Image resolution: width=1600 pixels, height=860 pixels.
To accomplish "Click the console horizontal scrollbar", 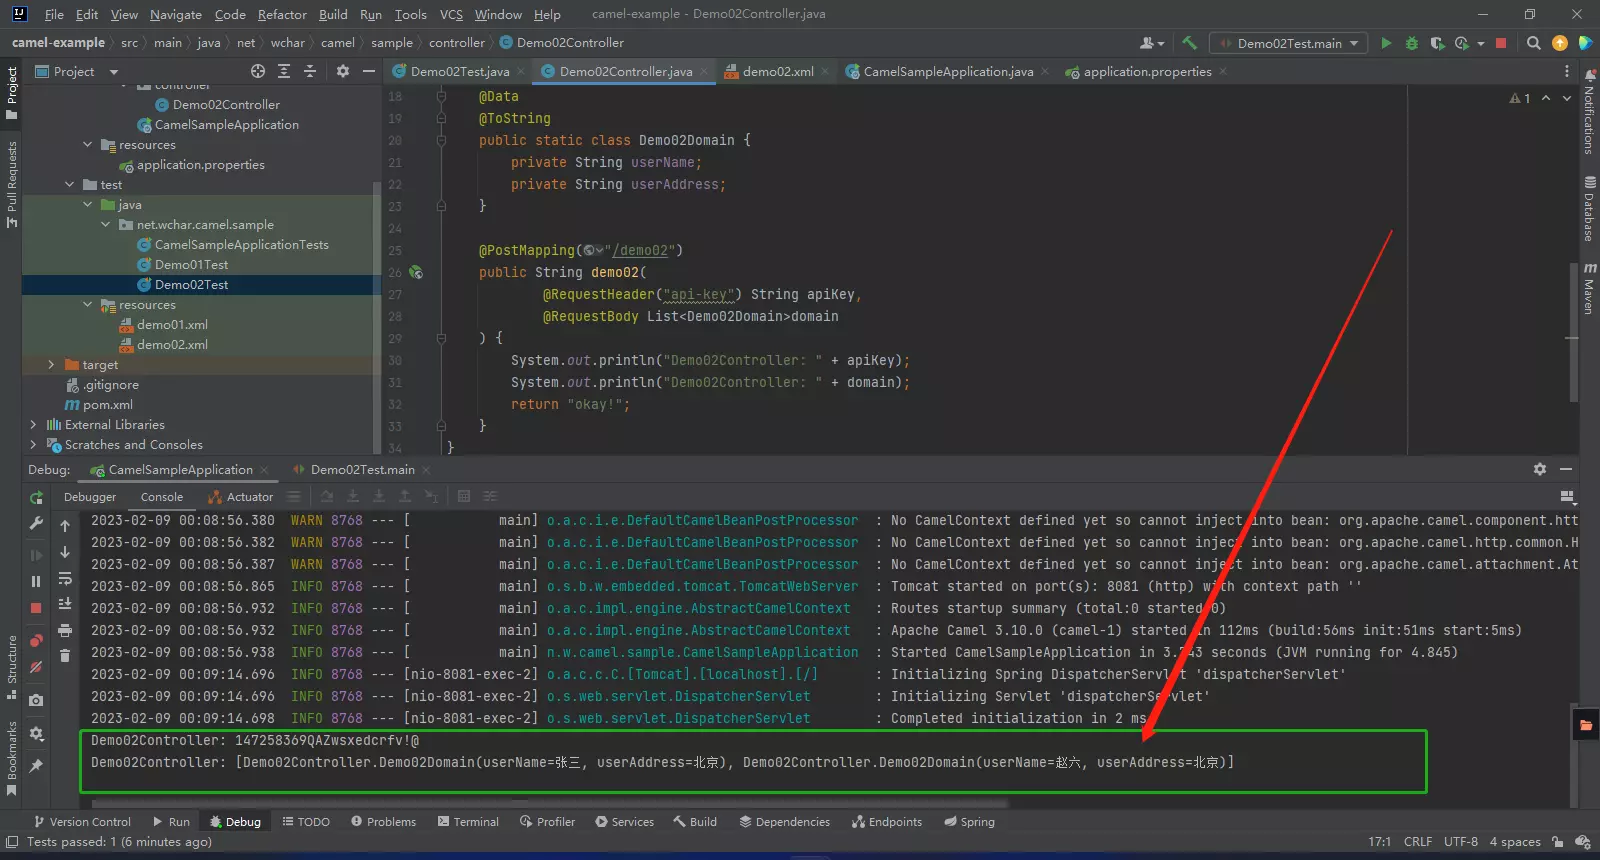I will click(x=550, y=803).
